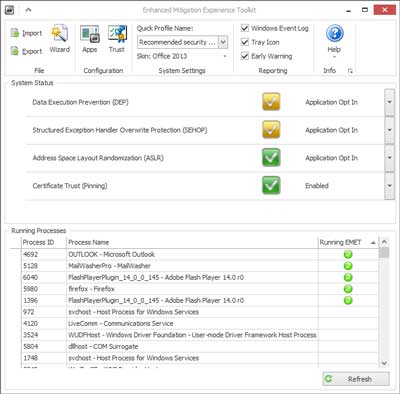Click the green EMET indicator for process 1396

348,300
